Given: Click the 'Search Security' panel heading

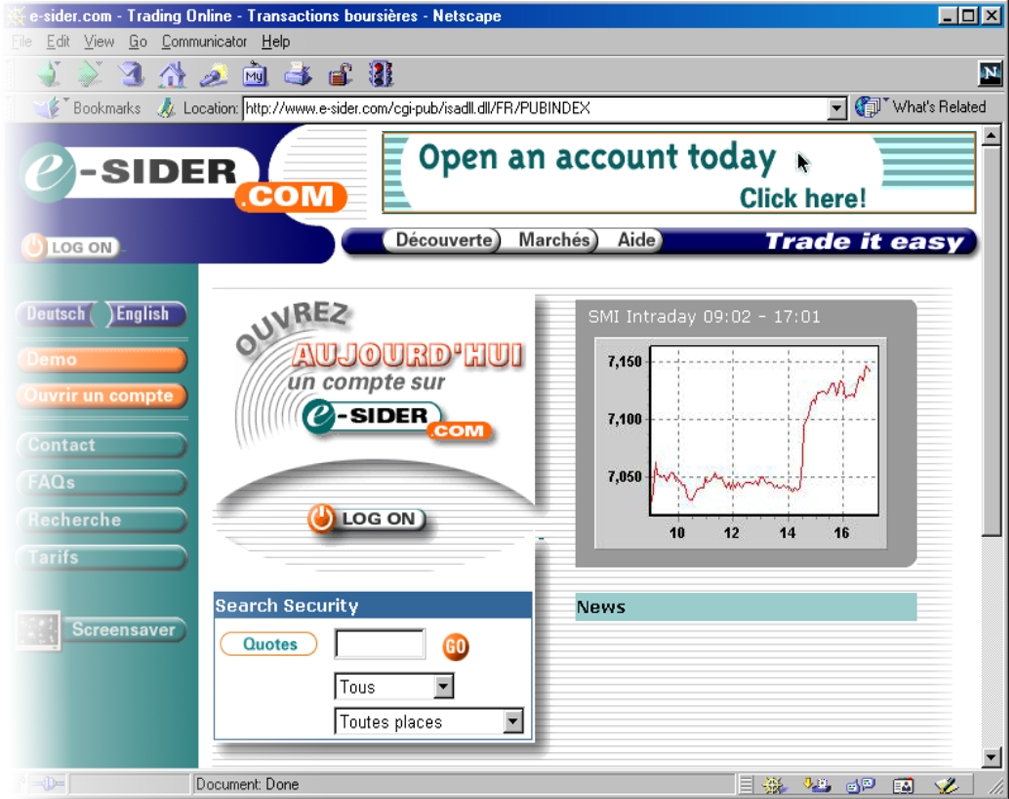Looking at the screenshot, I should (x=286, y=605).
